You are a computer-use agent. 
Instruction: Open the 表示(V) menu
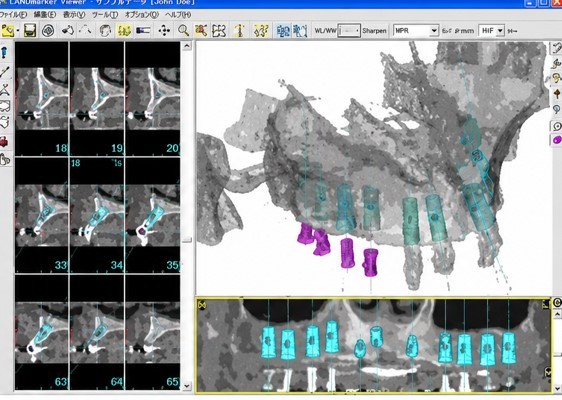pyautogui.click(x=74, y=15)
